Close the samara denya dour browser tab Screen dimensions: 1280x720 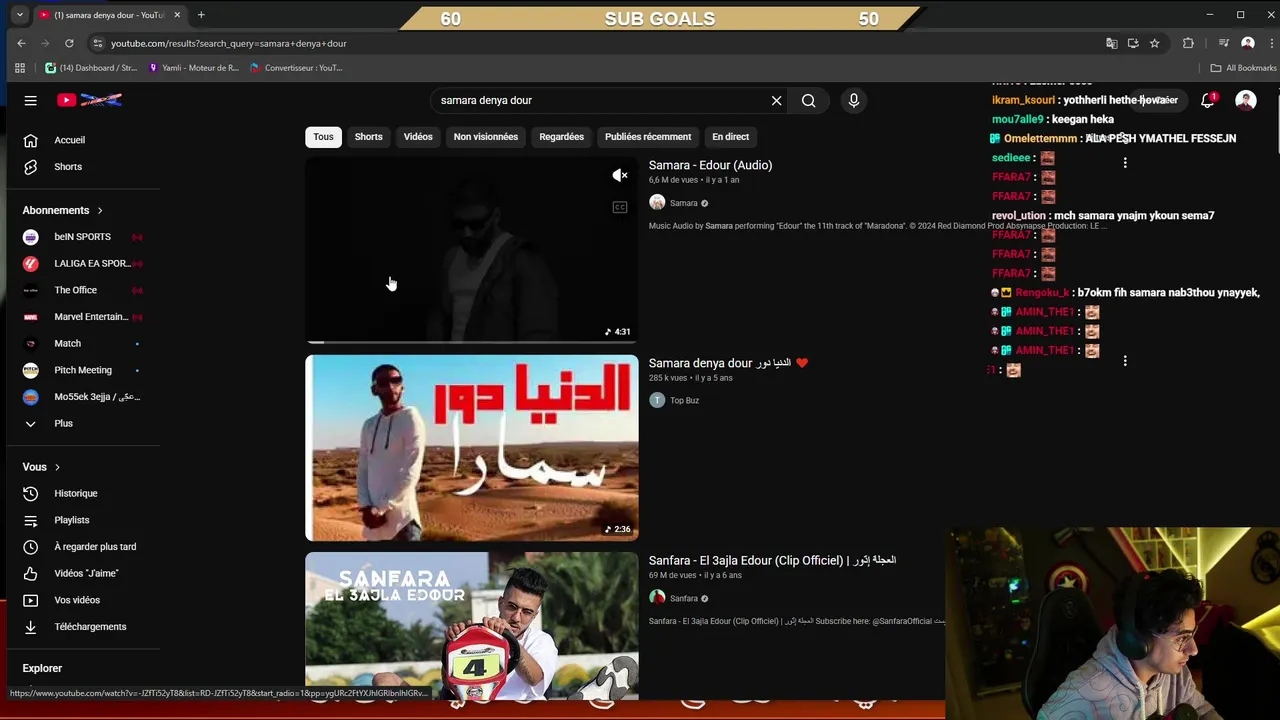click(x=177, y=15)
